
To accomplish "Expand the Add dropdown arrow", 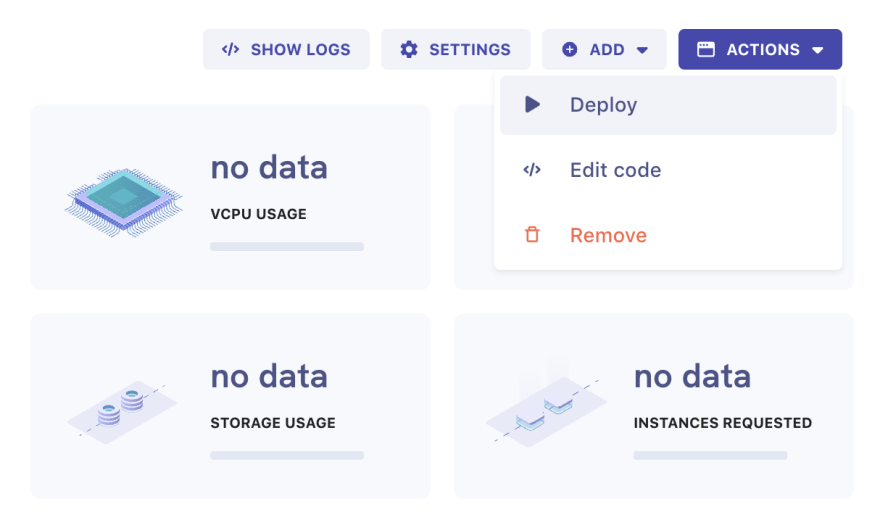I will coord(642,50).
